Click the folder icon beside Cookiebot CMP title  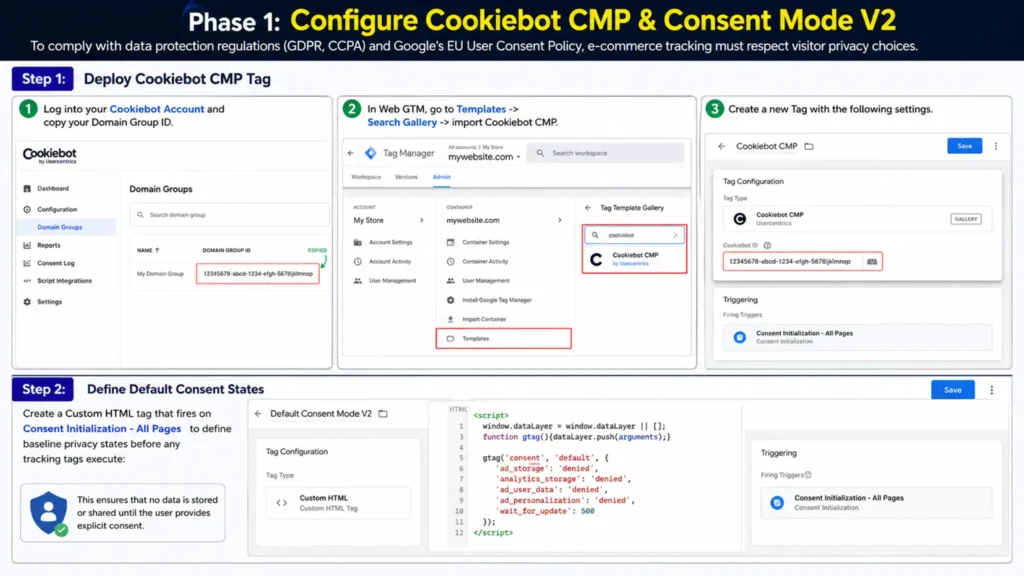809,146
